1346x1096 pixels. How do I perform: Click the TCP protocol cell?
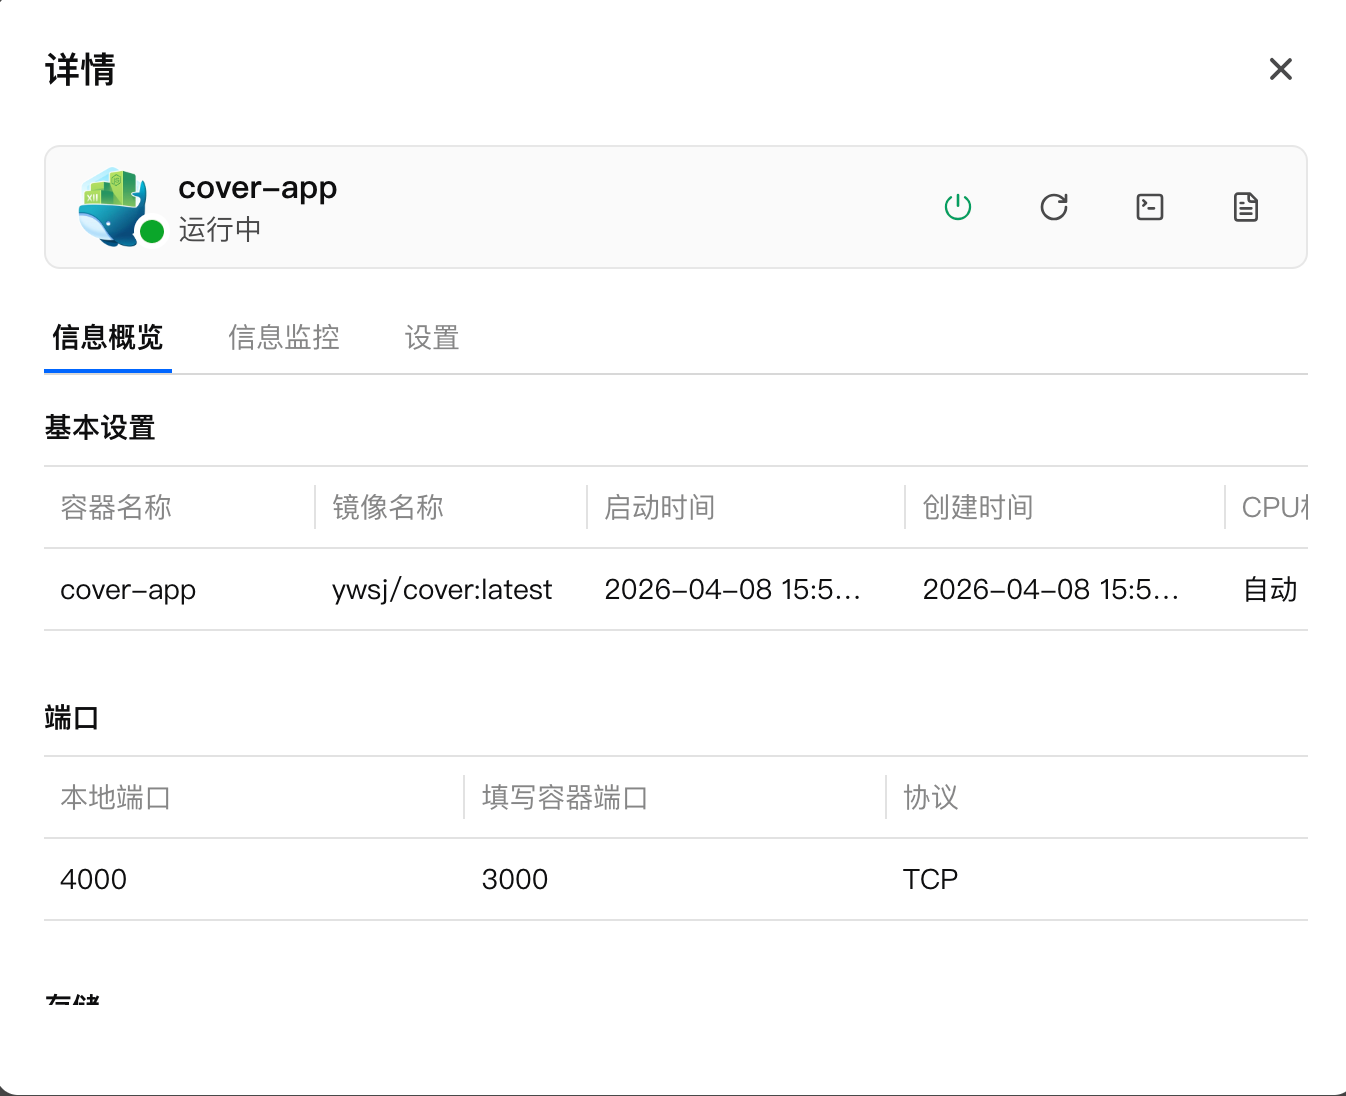(930, 880)
